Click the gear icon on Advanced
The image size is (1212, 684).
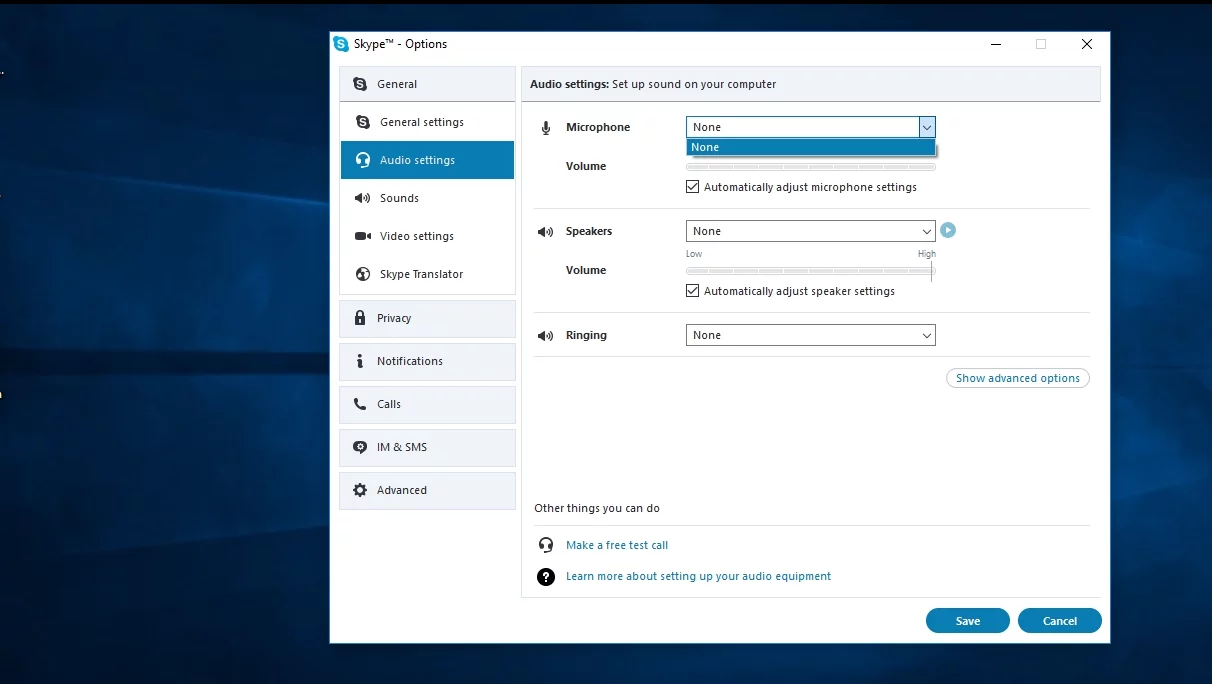point(360,490)
